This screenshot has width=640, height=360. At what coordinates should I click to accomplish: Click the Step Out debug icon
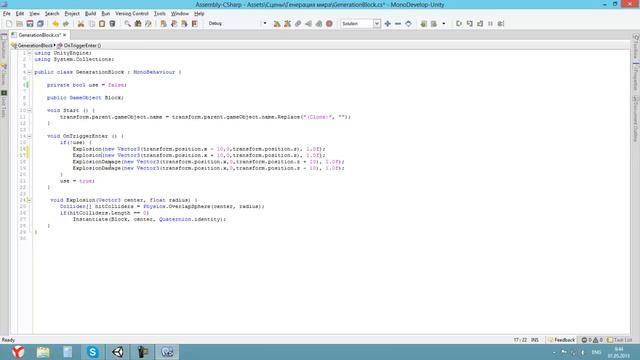pos(480,24)
